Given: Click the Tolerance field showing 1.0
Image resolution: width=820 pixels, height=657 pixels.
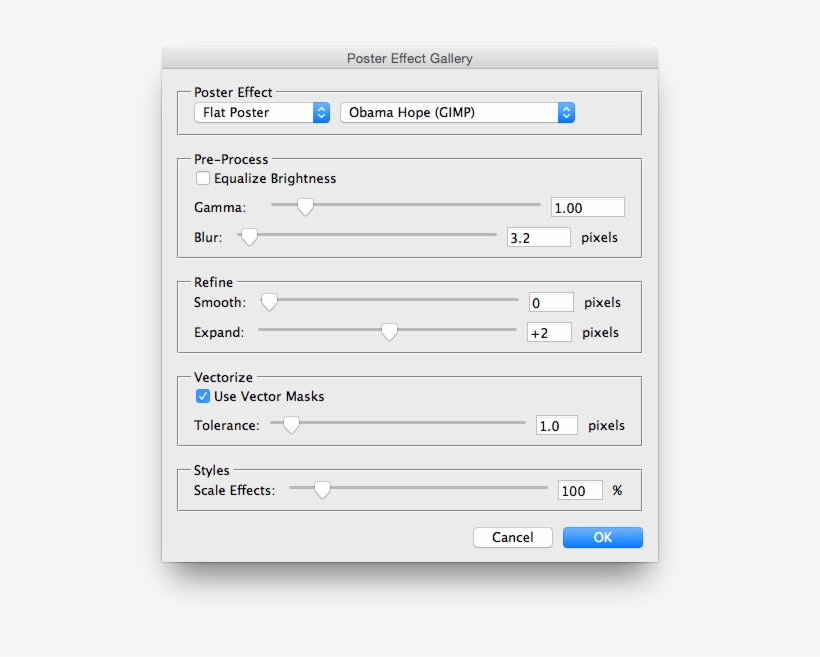Looking at the screenshot, I should pyautogui.click(x=557, y=424).
